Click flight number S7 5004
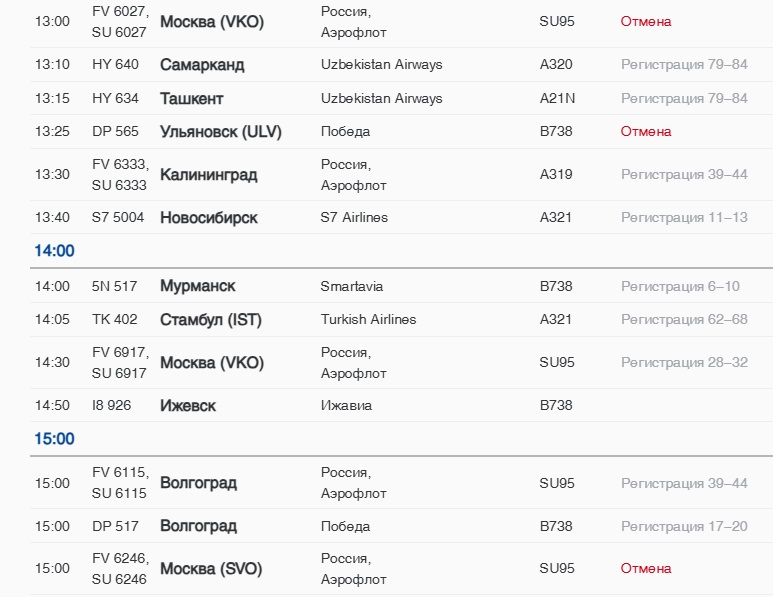 (x=118, y=218)
